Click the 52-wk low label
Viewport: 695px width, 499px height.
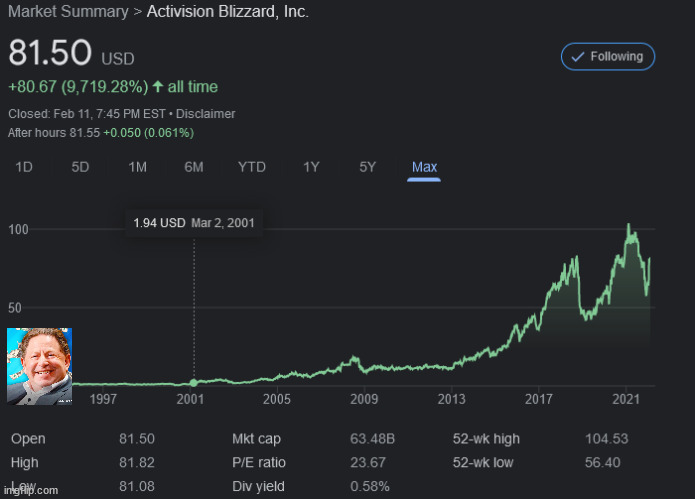(483, 463)
